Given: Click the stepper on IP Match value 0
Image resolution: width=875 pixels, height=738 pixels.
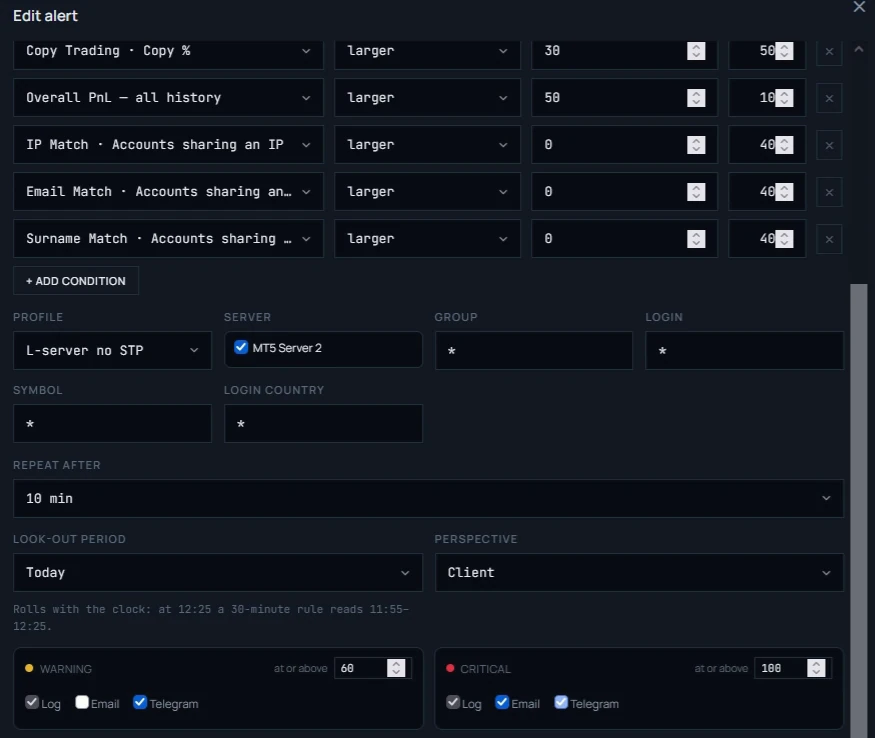Looking at the screenshot, I should (x=696, y=145).
